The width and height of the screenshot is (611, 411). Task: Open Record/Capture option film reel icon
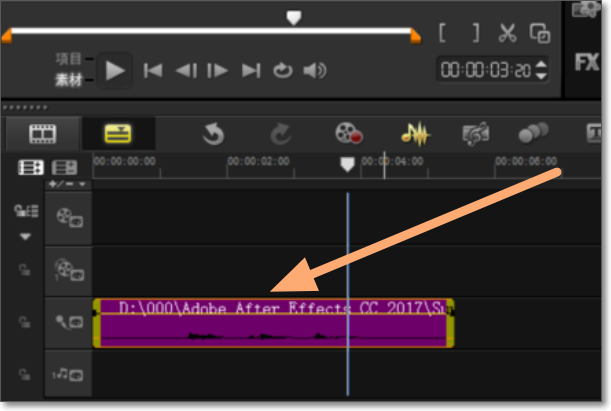(x=348, y=133)
